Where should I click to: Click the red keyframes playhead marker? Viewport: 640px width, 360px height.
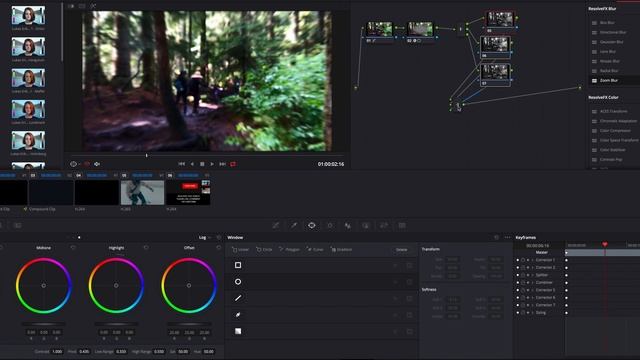tap(605, 244)
